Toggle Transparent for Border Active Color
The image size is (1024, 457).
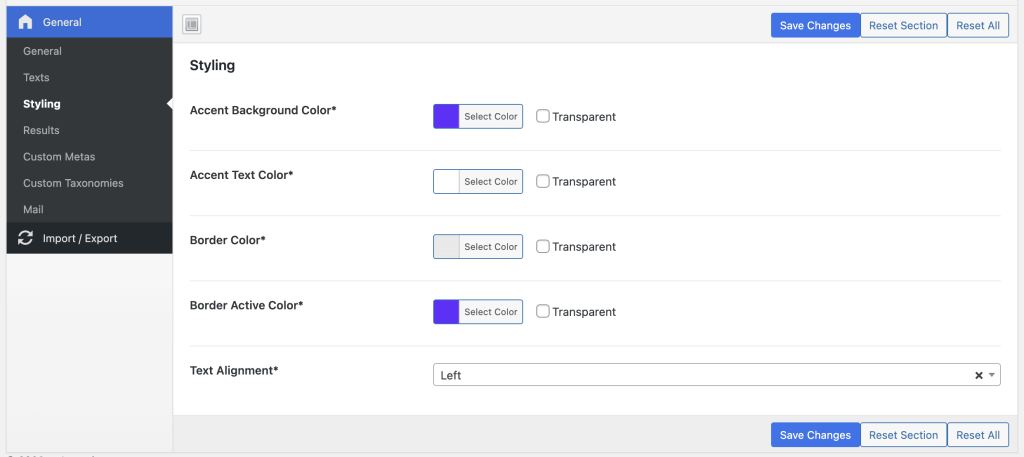pos(543,311)
